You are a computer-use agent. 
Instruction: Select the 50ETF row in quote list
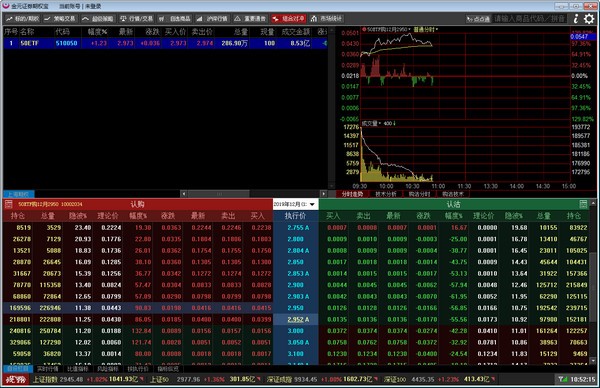(x=165, y=43)
